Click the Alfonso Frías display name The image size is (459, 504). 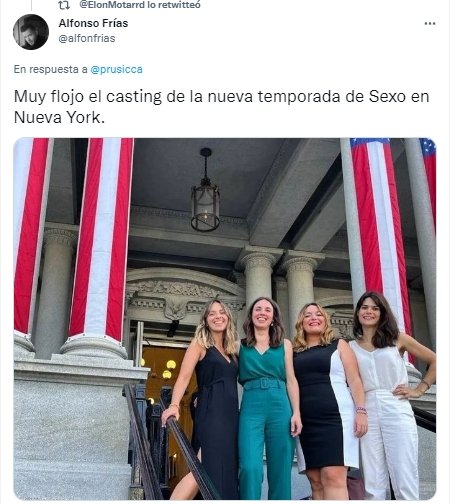[x=93, y=23]
